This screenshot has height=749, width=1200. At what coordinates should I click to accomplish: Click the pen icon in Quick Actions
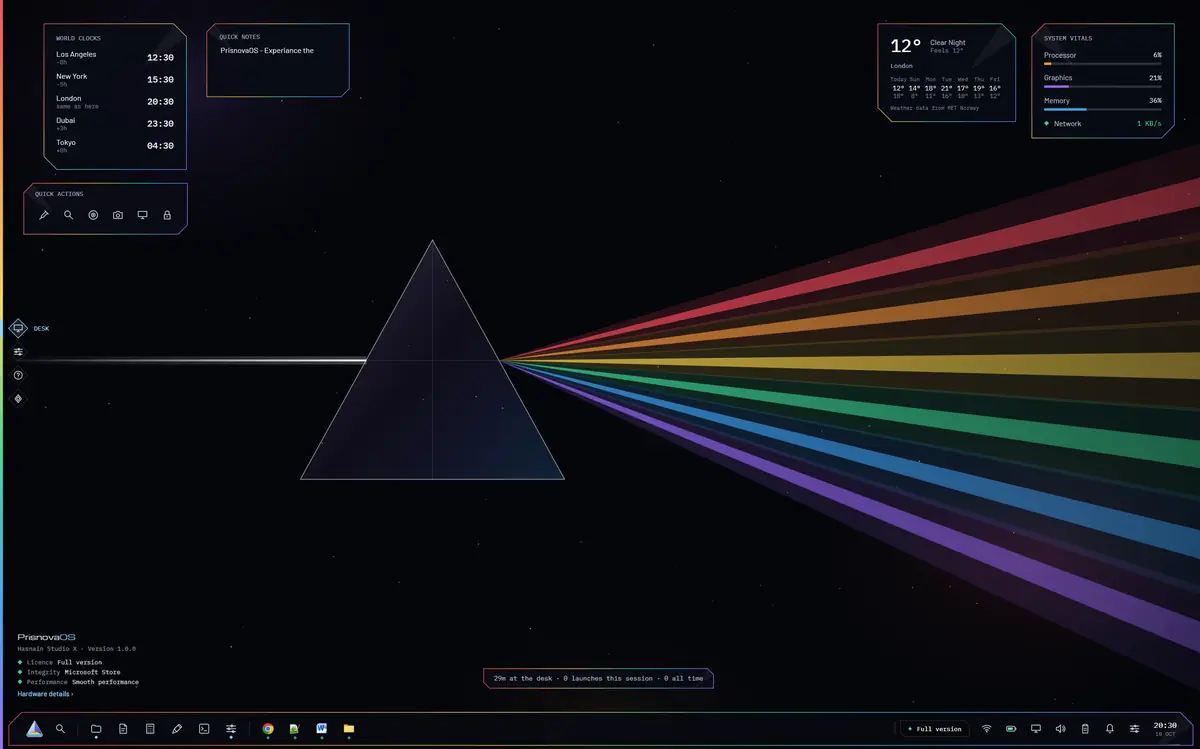tap(44, 215)
